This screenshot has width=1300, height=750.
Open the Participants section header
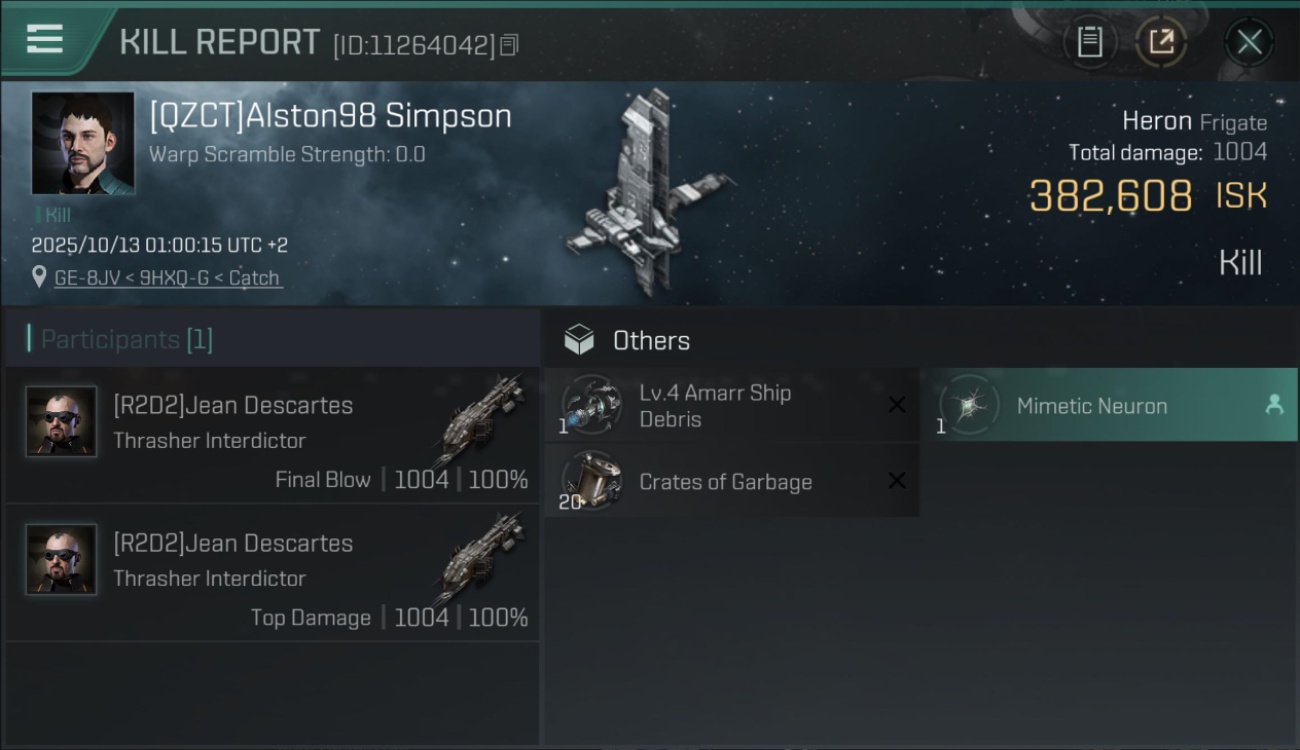point(127,340)
